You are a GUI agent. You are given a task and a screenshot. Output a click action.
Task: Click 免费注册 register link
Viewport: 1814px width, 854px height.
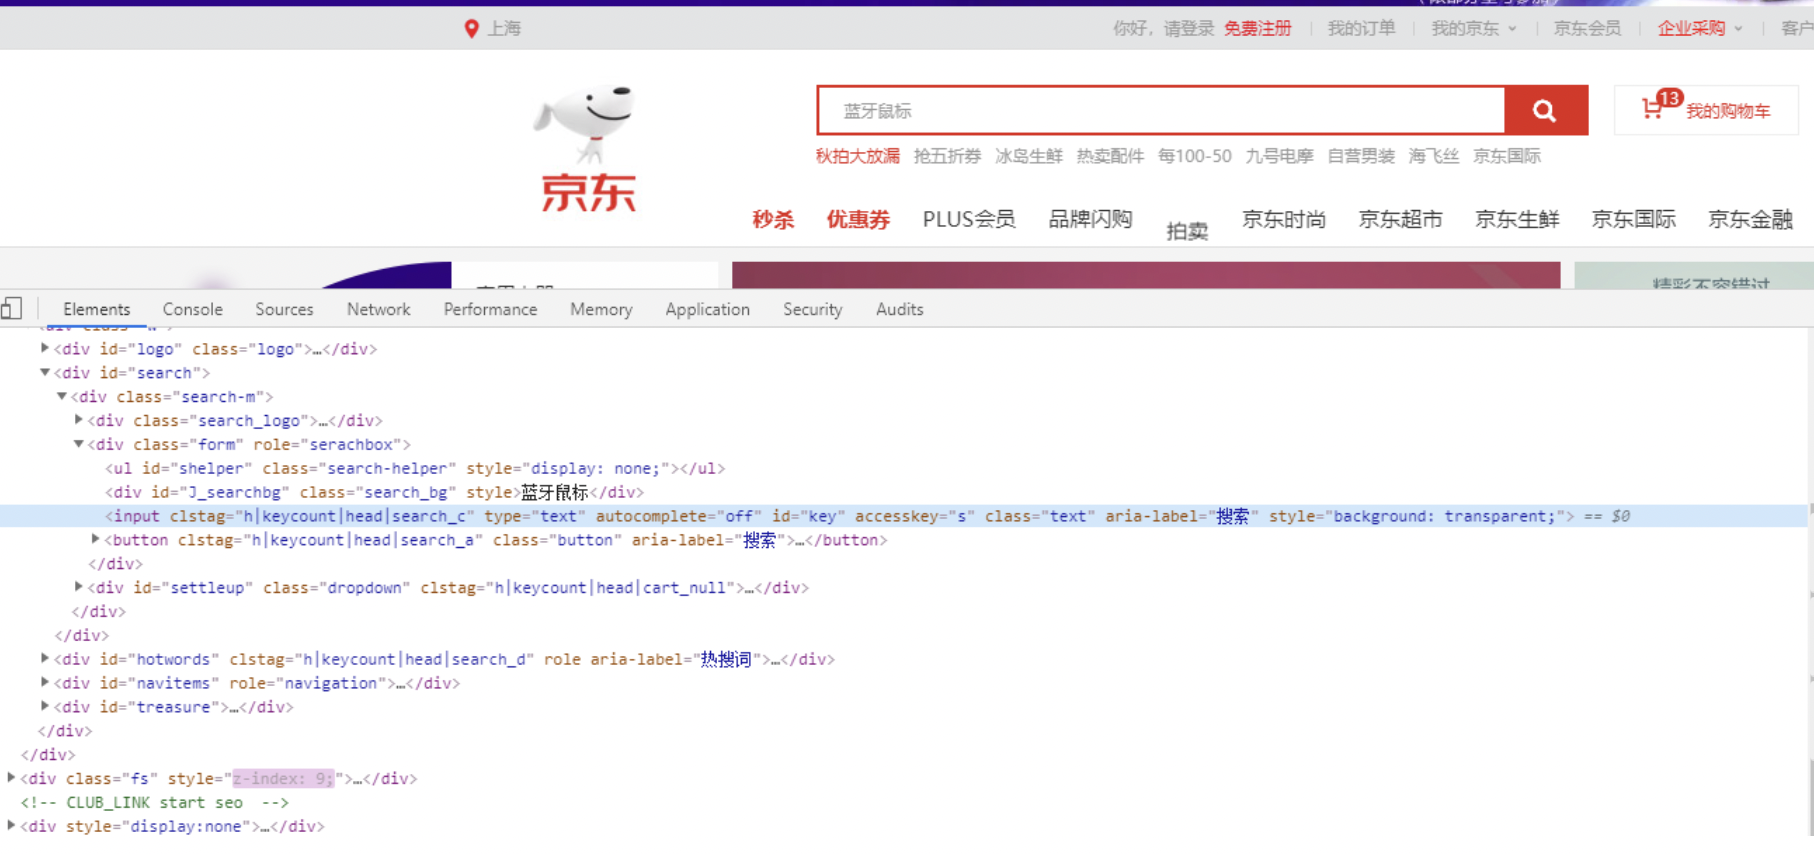pyautogui.click(x=1258, y=29)
